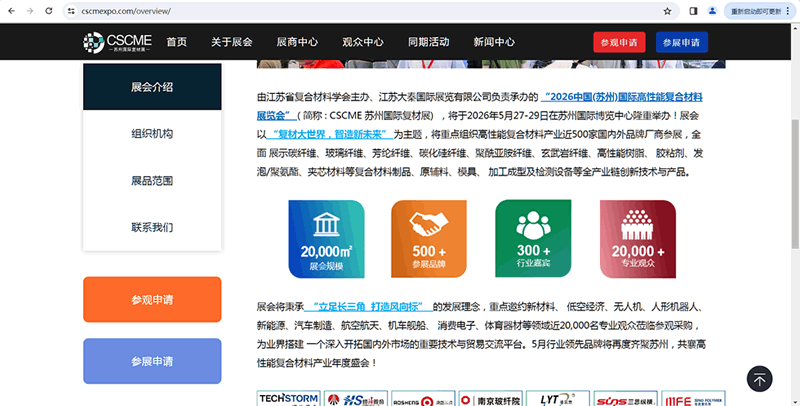
Task: Open the browser side panel icon
Action: pyautogui.click(x=693, y=11)
